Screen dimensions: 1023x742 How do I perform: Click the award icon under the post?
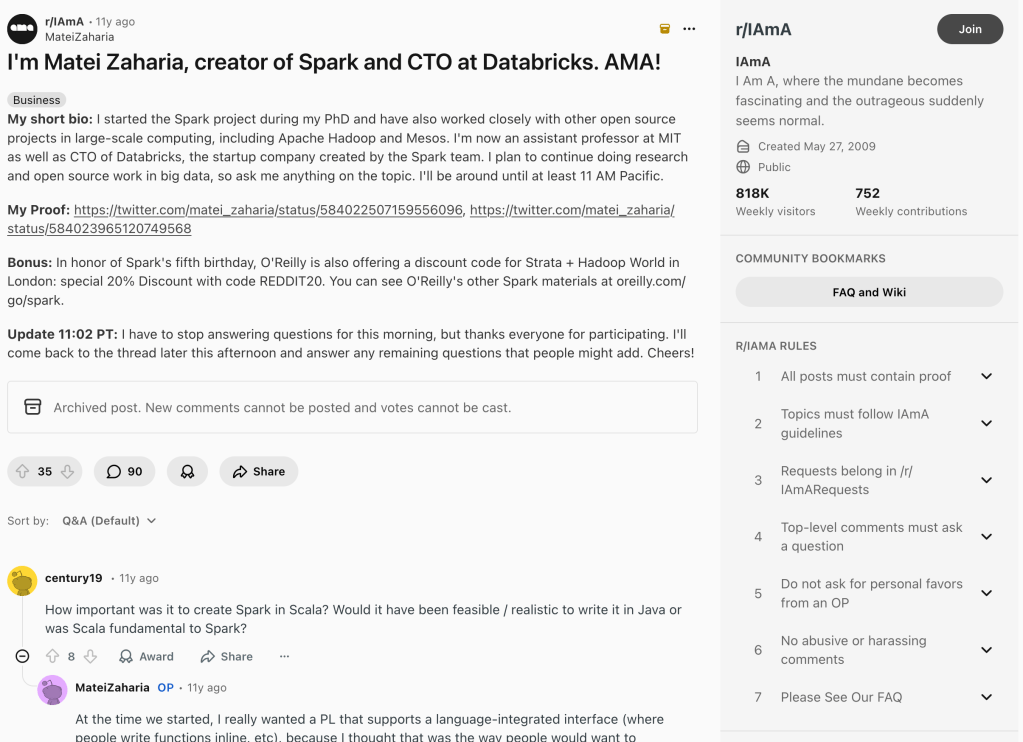click(187, 471)
